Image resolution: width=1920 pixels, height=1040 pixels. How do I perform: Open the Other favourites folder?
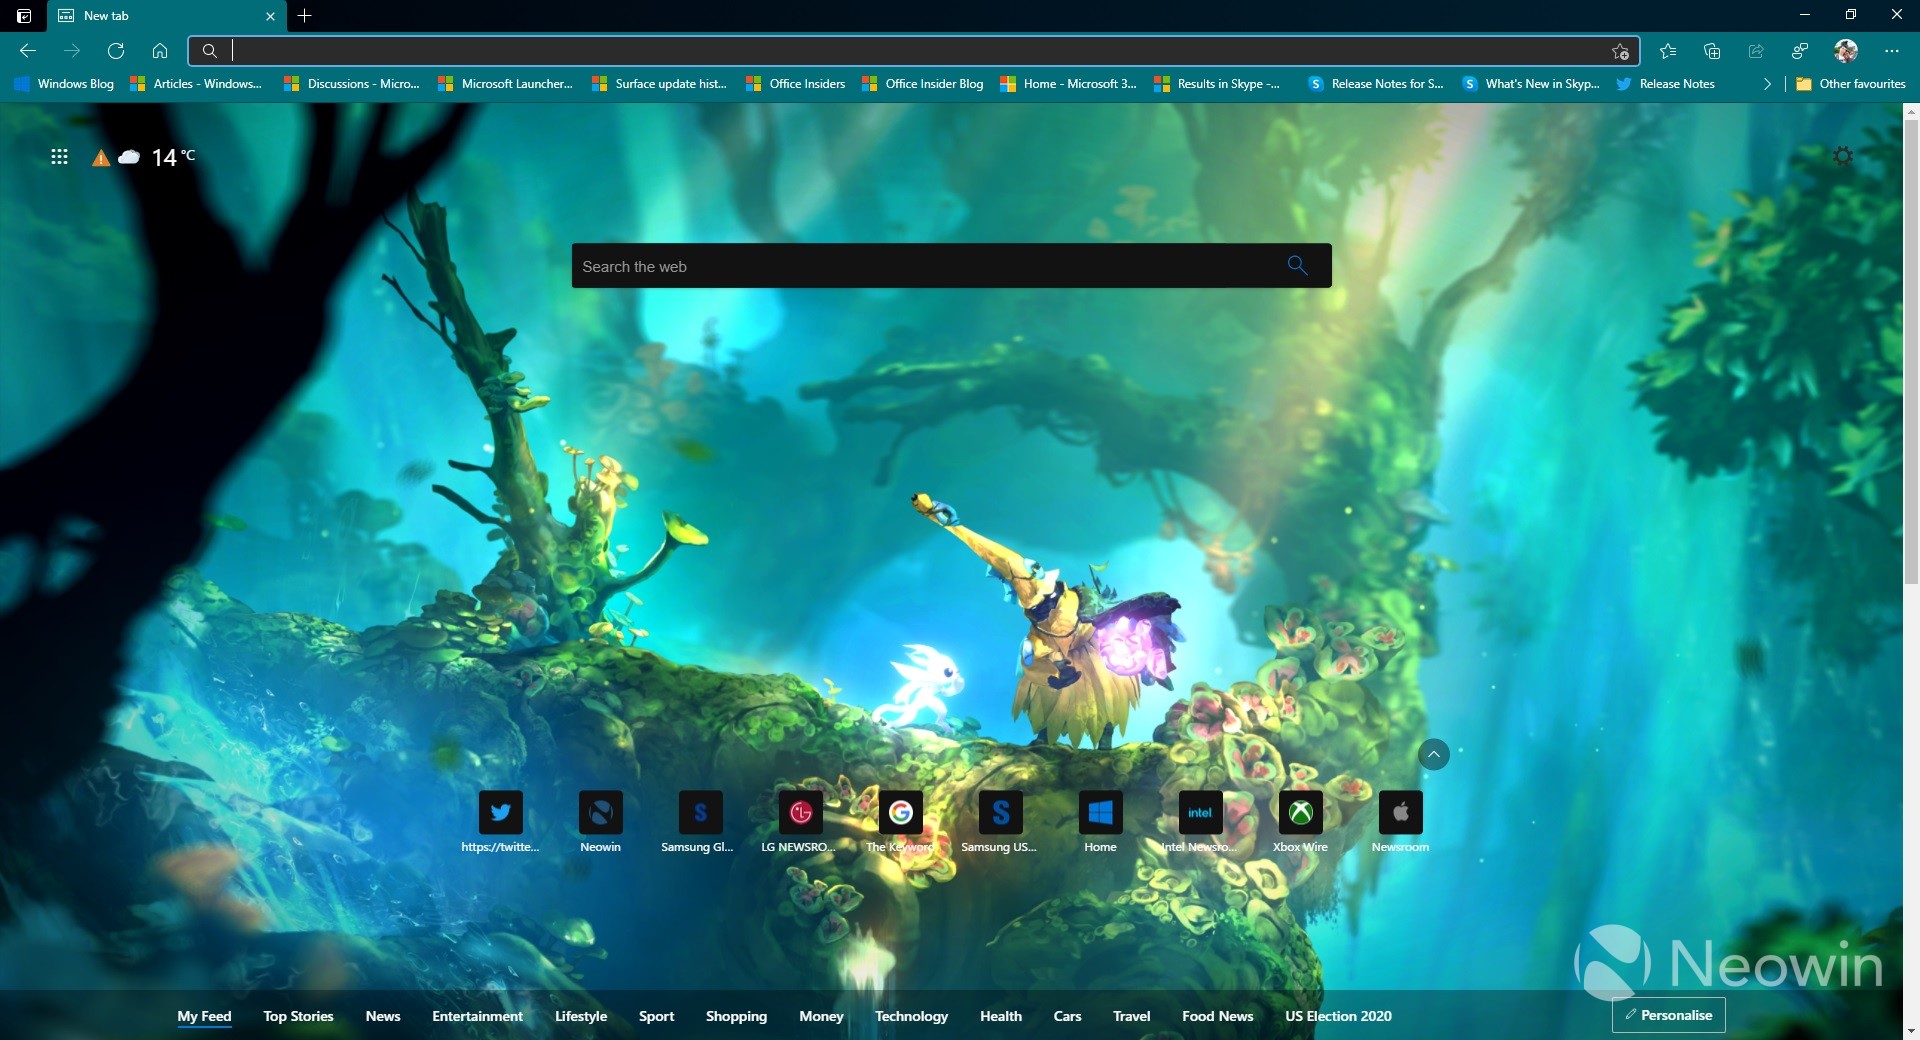point(1851,84)
